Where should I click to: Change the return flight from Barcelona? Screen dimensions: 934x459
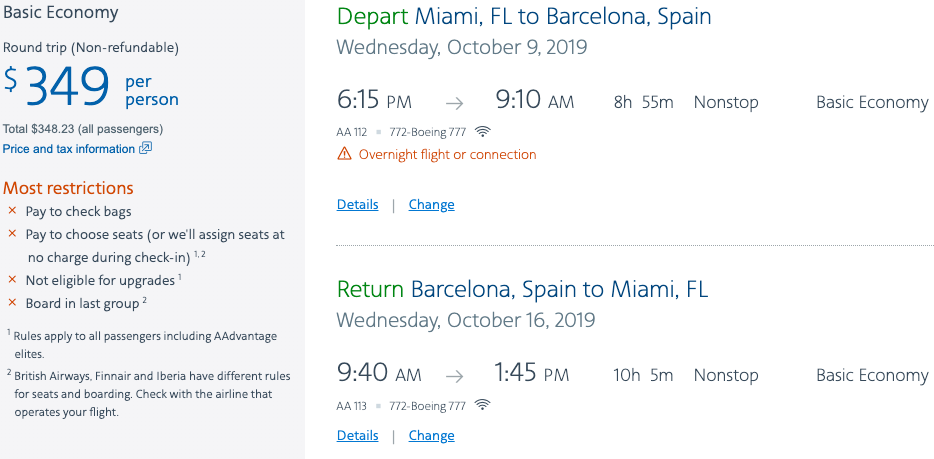(x=431, y=436)
